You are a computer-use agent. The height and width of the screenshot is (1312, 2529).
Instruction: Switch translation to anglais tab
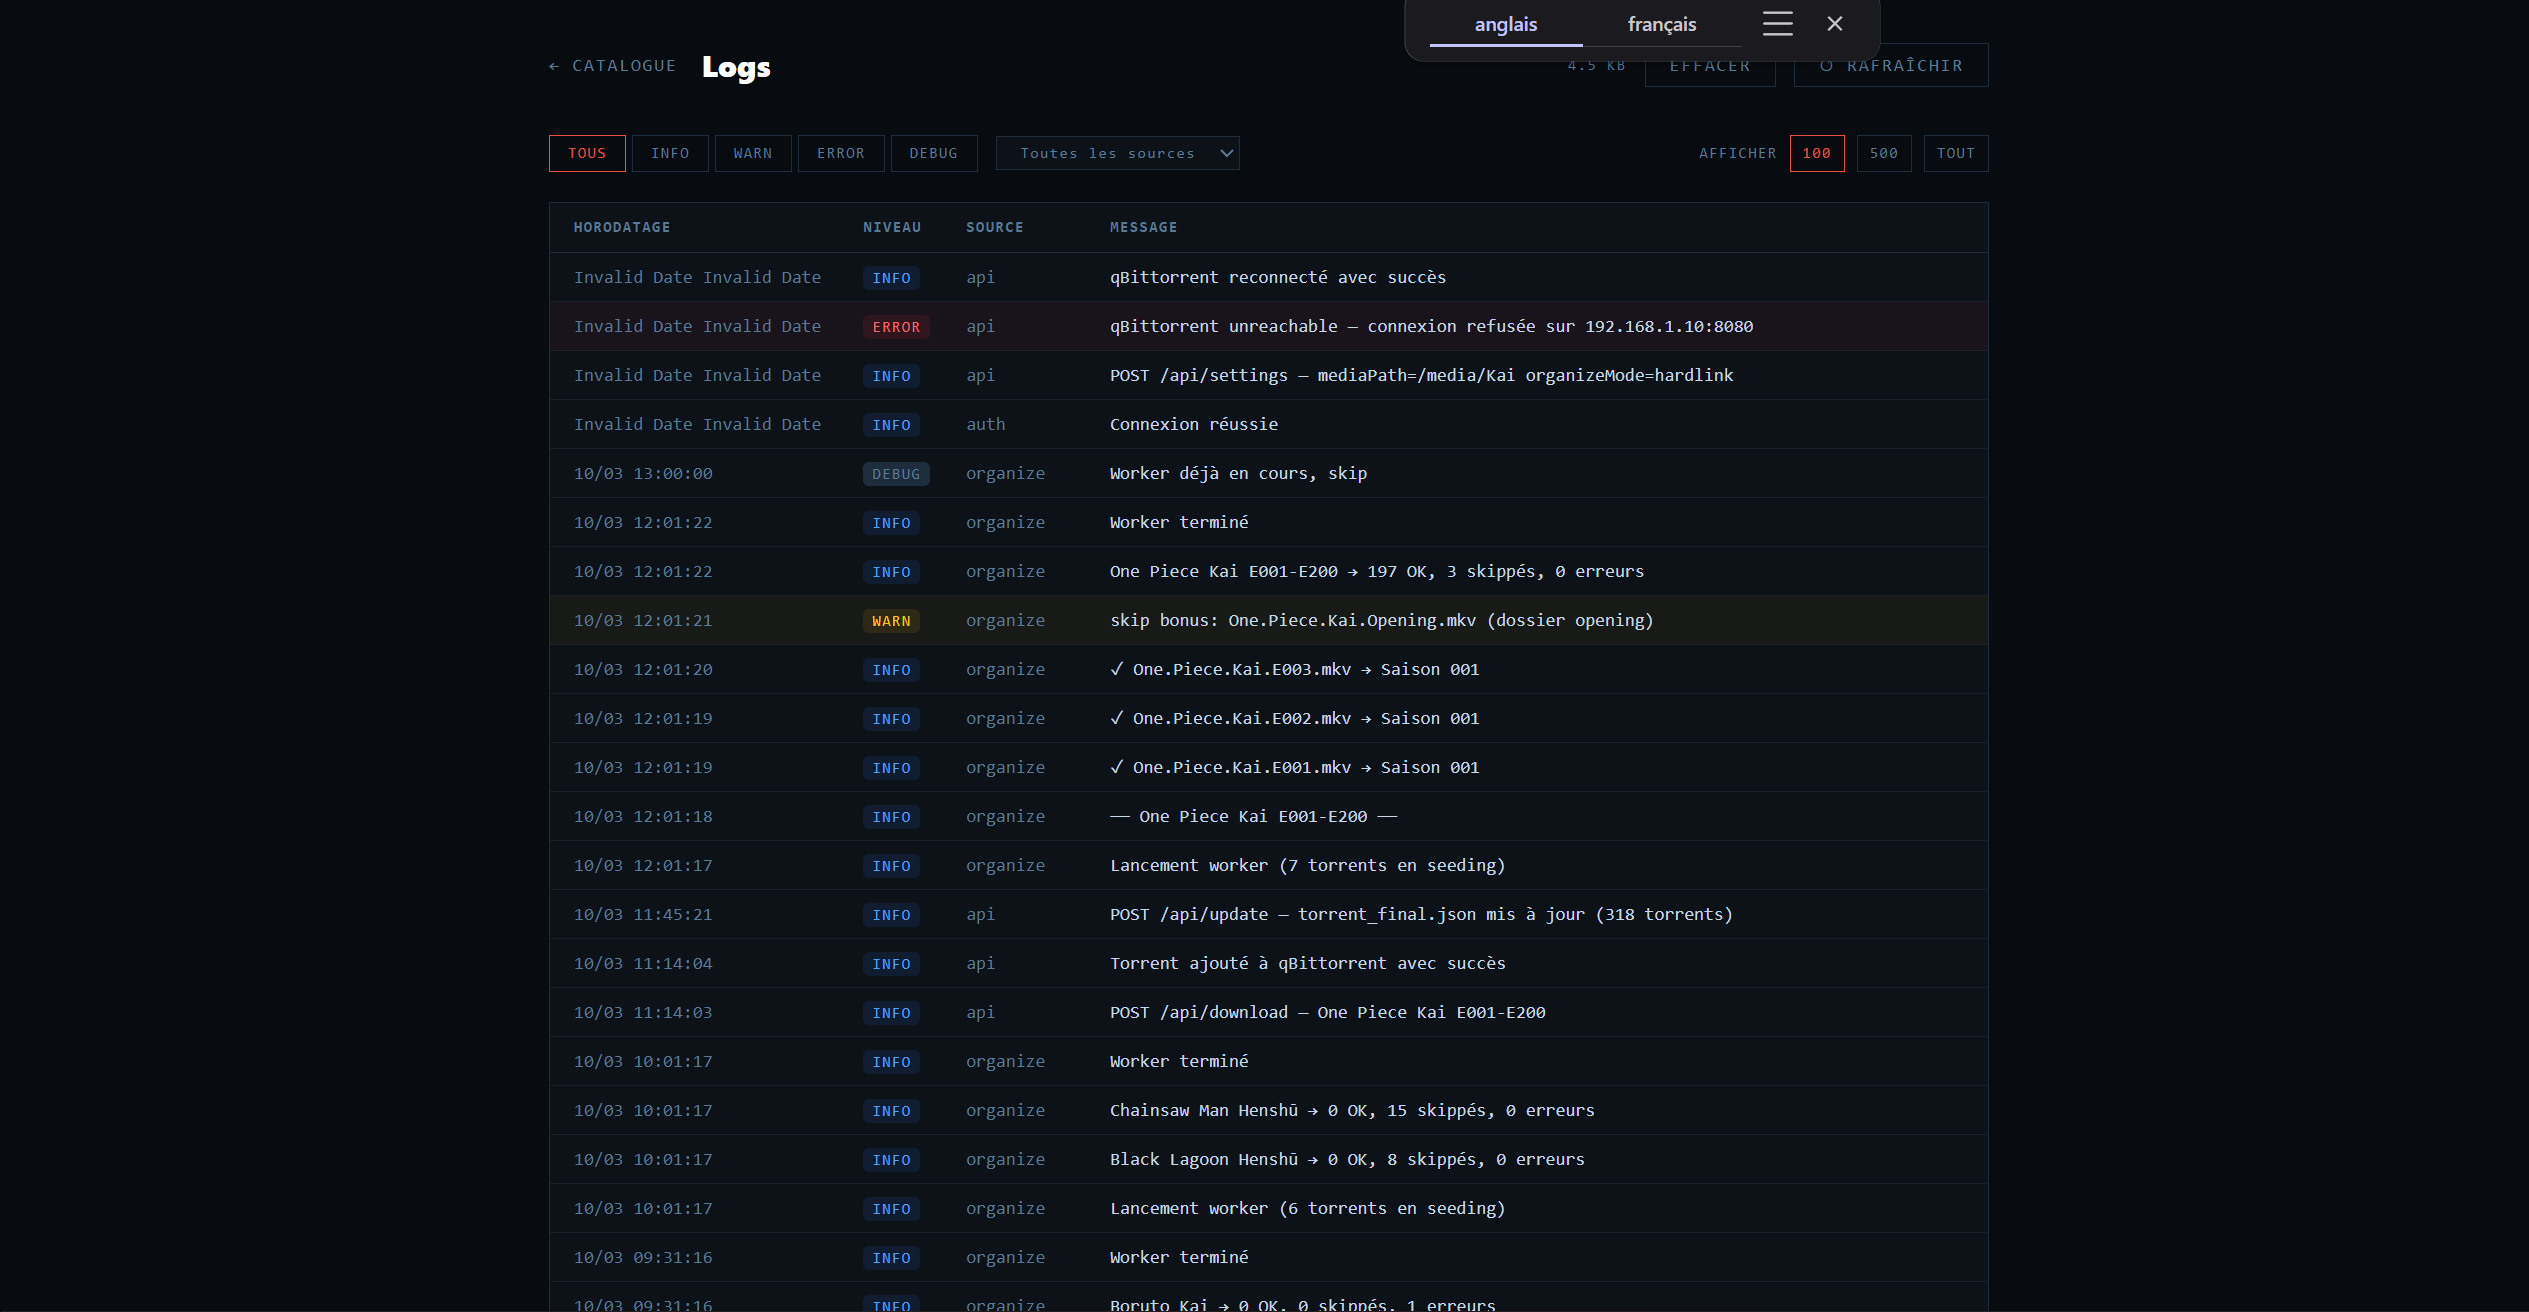tap(1505, 25)
